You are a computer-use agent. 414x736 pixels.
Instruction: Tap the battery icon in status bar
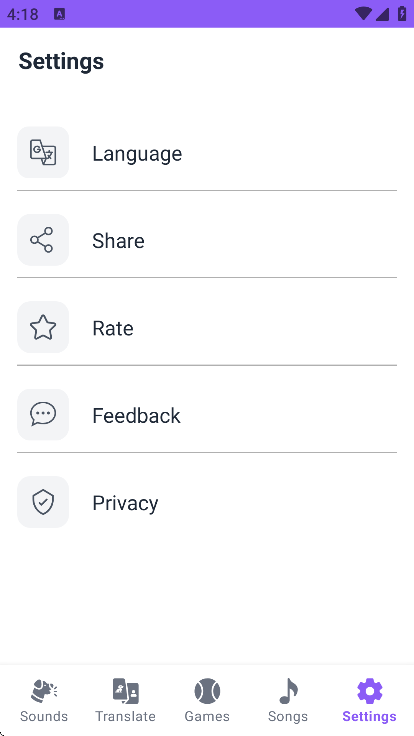coord(402,14)
